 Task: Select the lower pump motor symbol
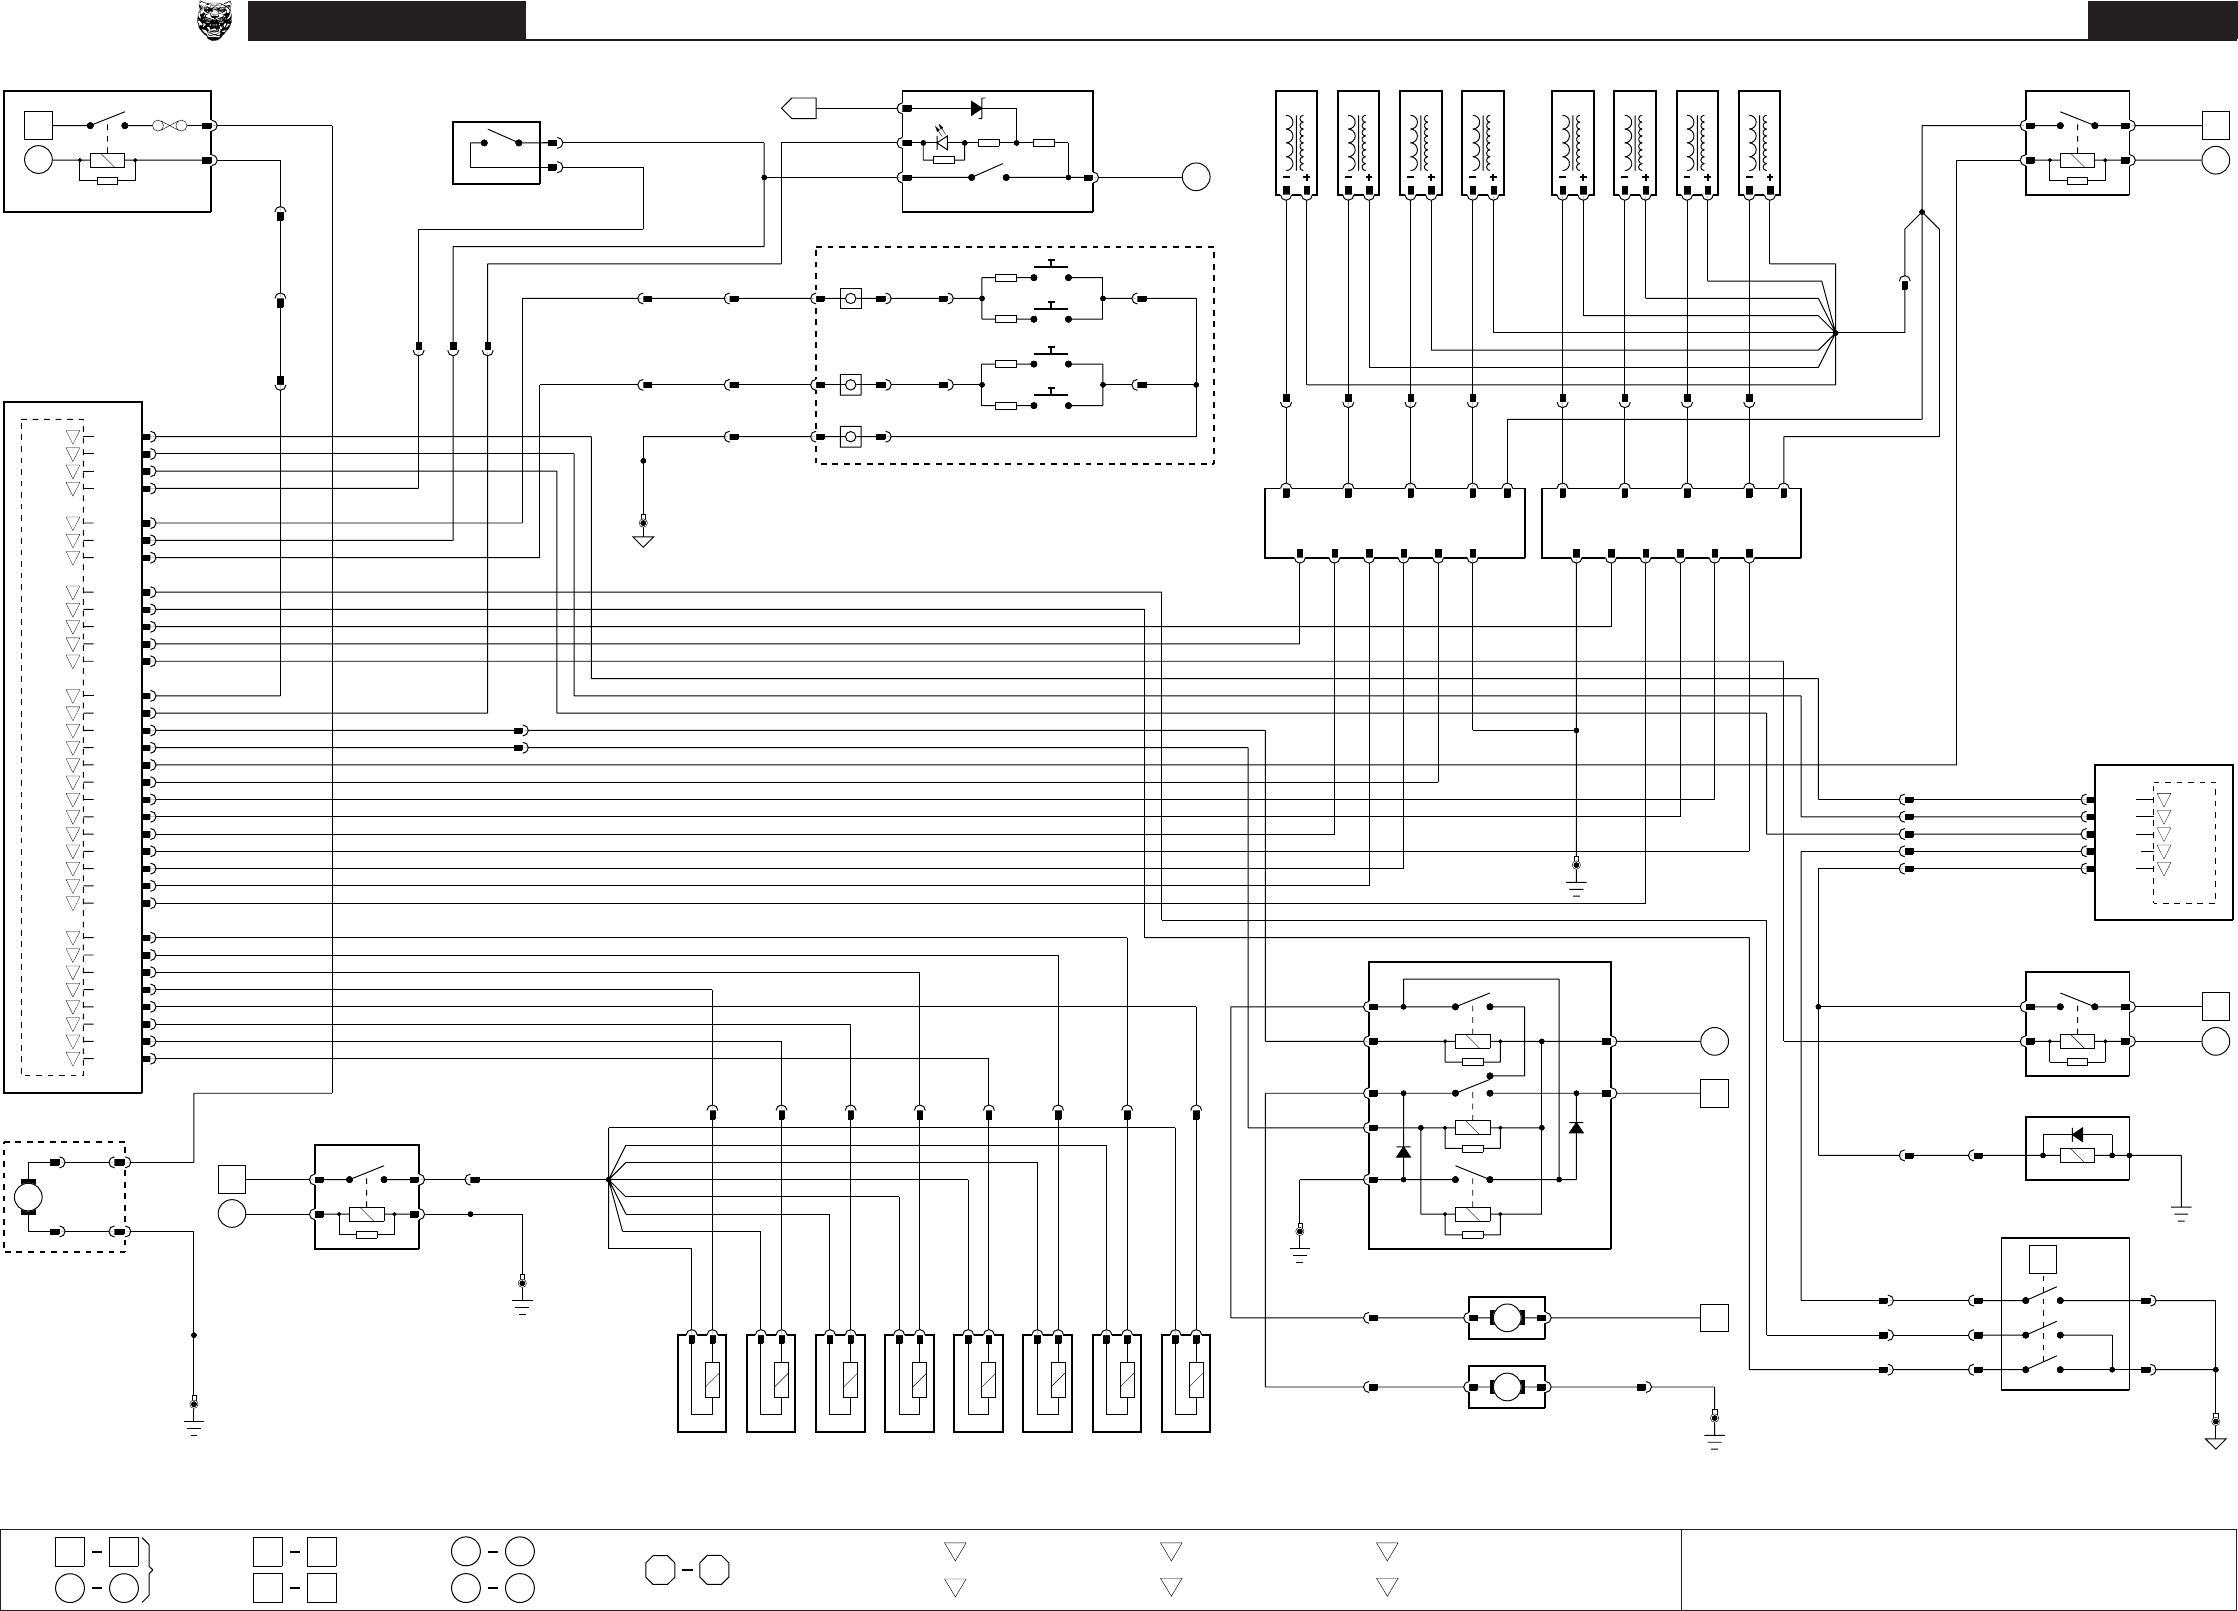[x=1507, y=1387]
